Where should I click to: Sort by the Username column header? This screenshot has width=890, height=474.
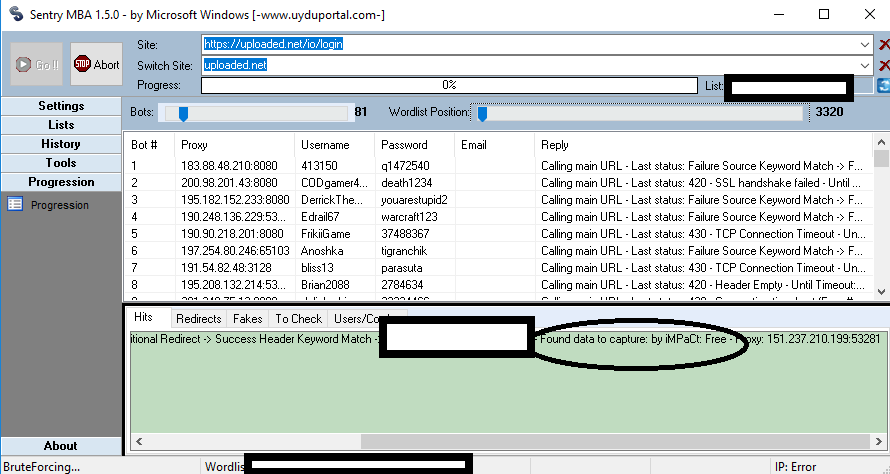334,145
